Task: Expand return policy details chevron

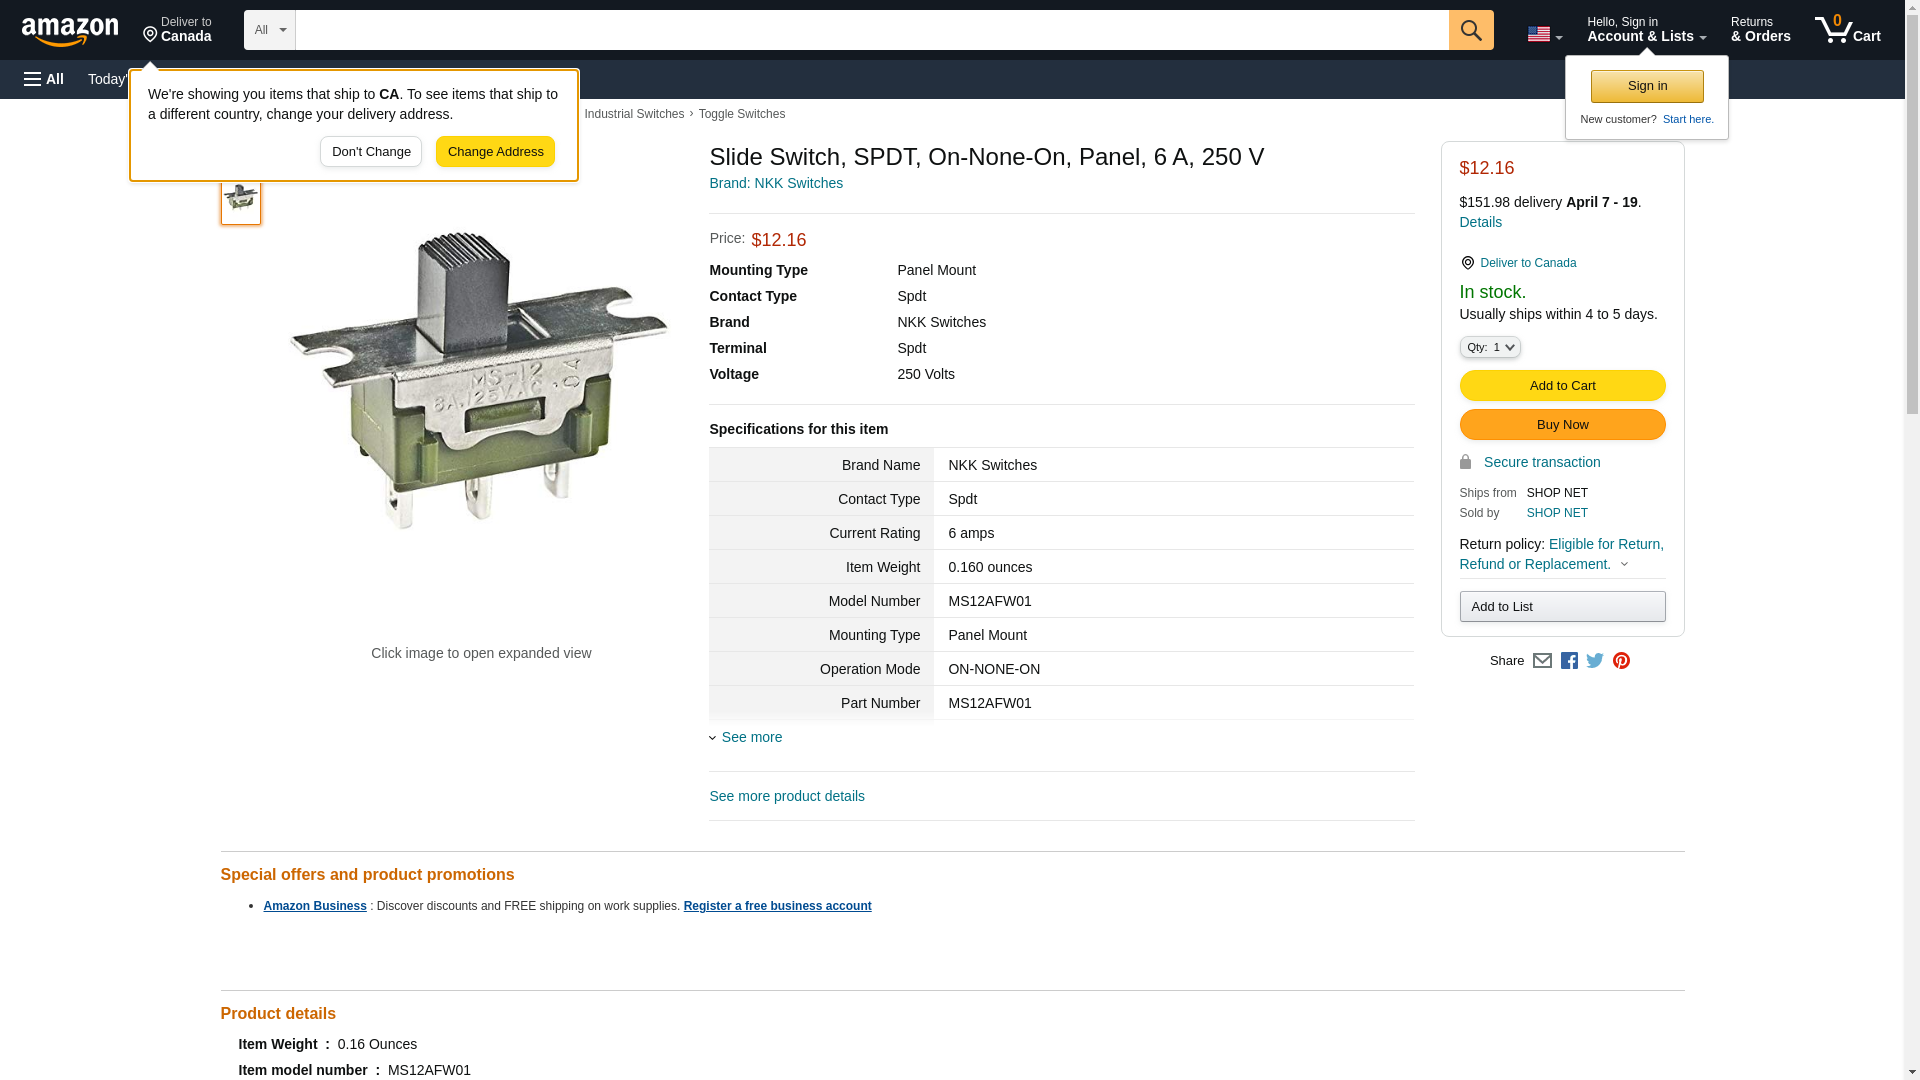Action: pyautogui.click(x=1624, y=565)
